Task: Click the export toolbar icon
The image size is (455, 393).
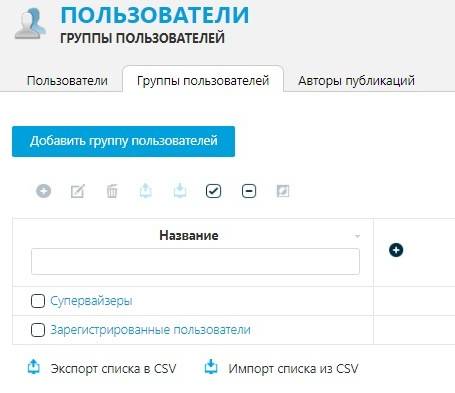Action: point(146,191)
